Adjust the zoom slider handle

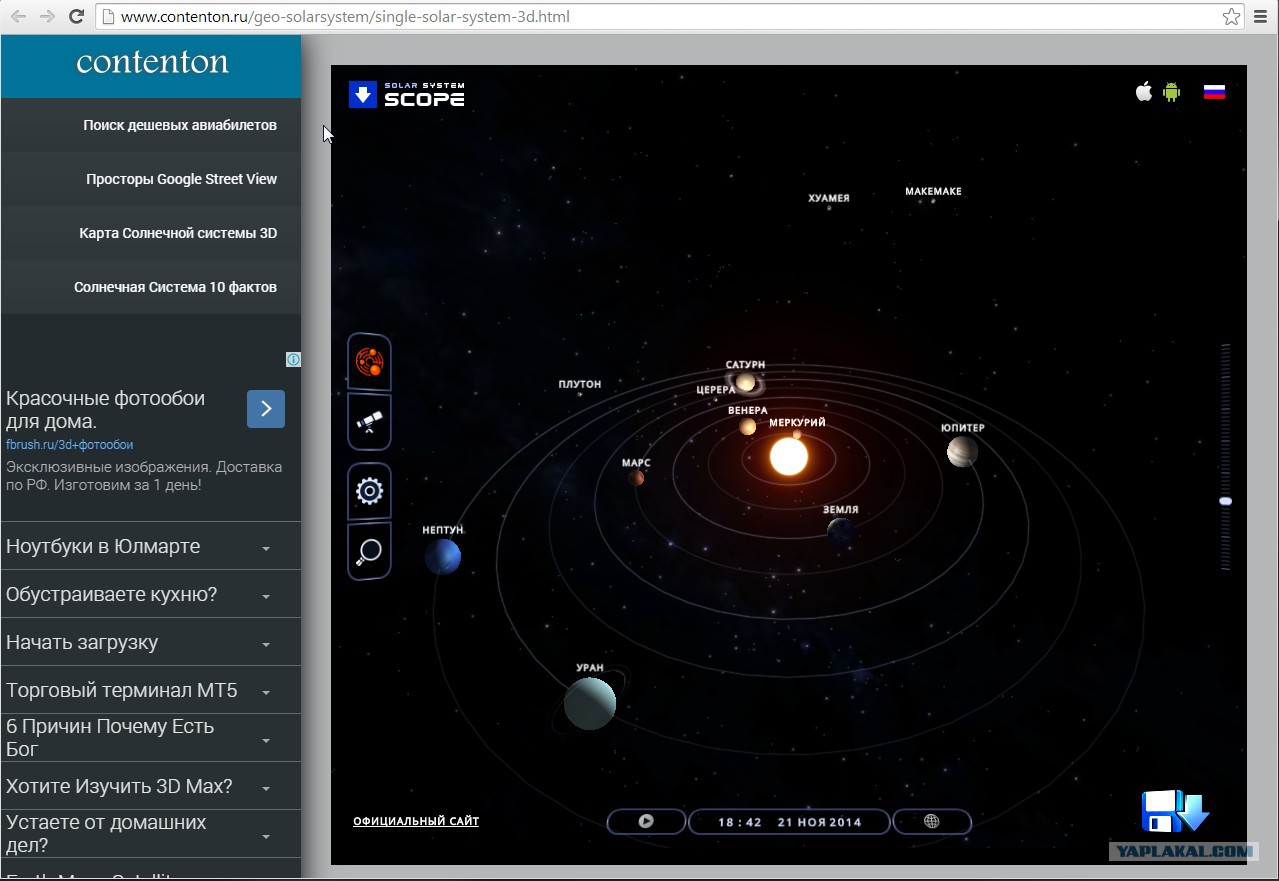[x=1225, y=501]
